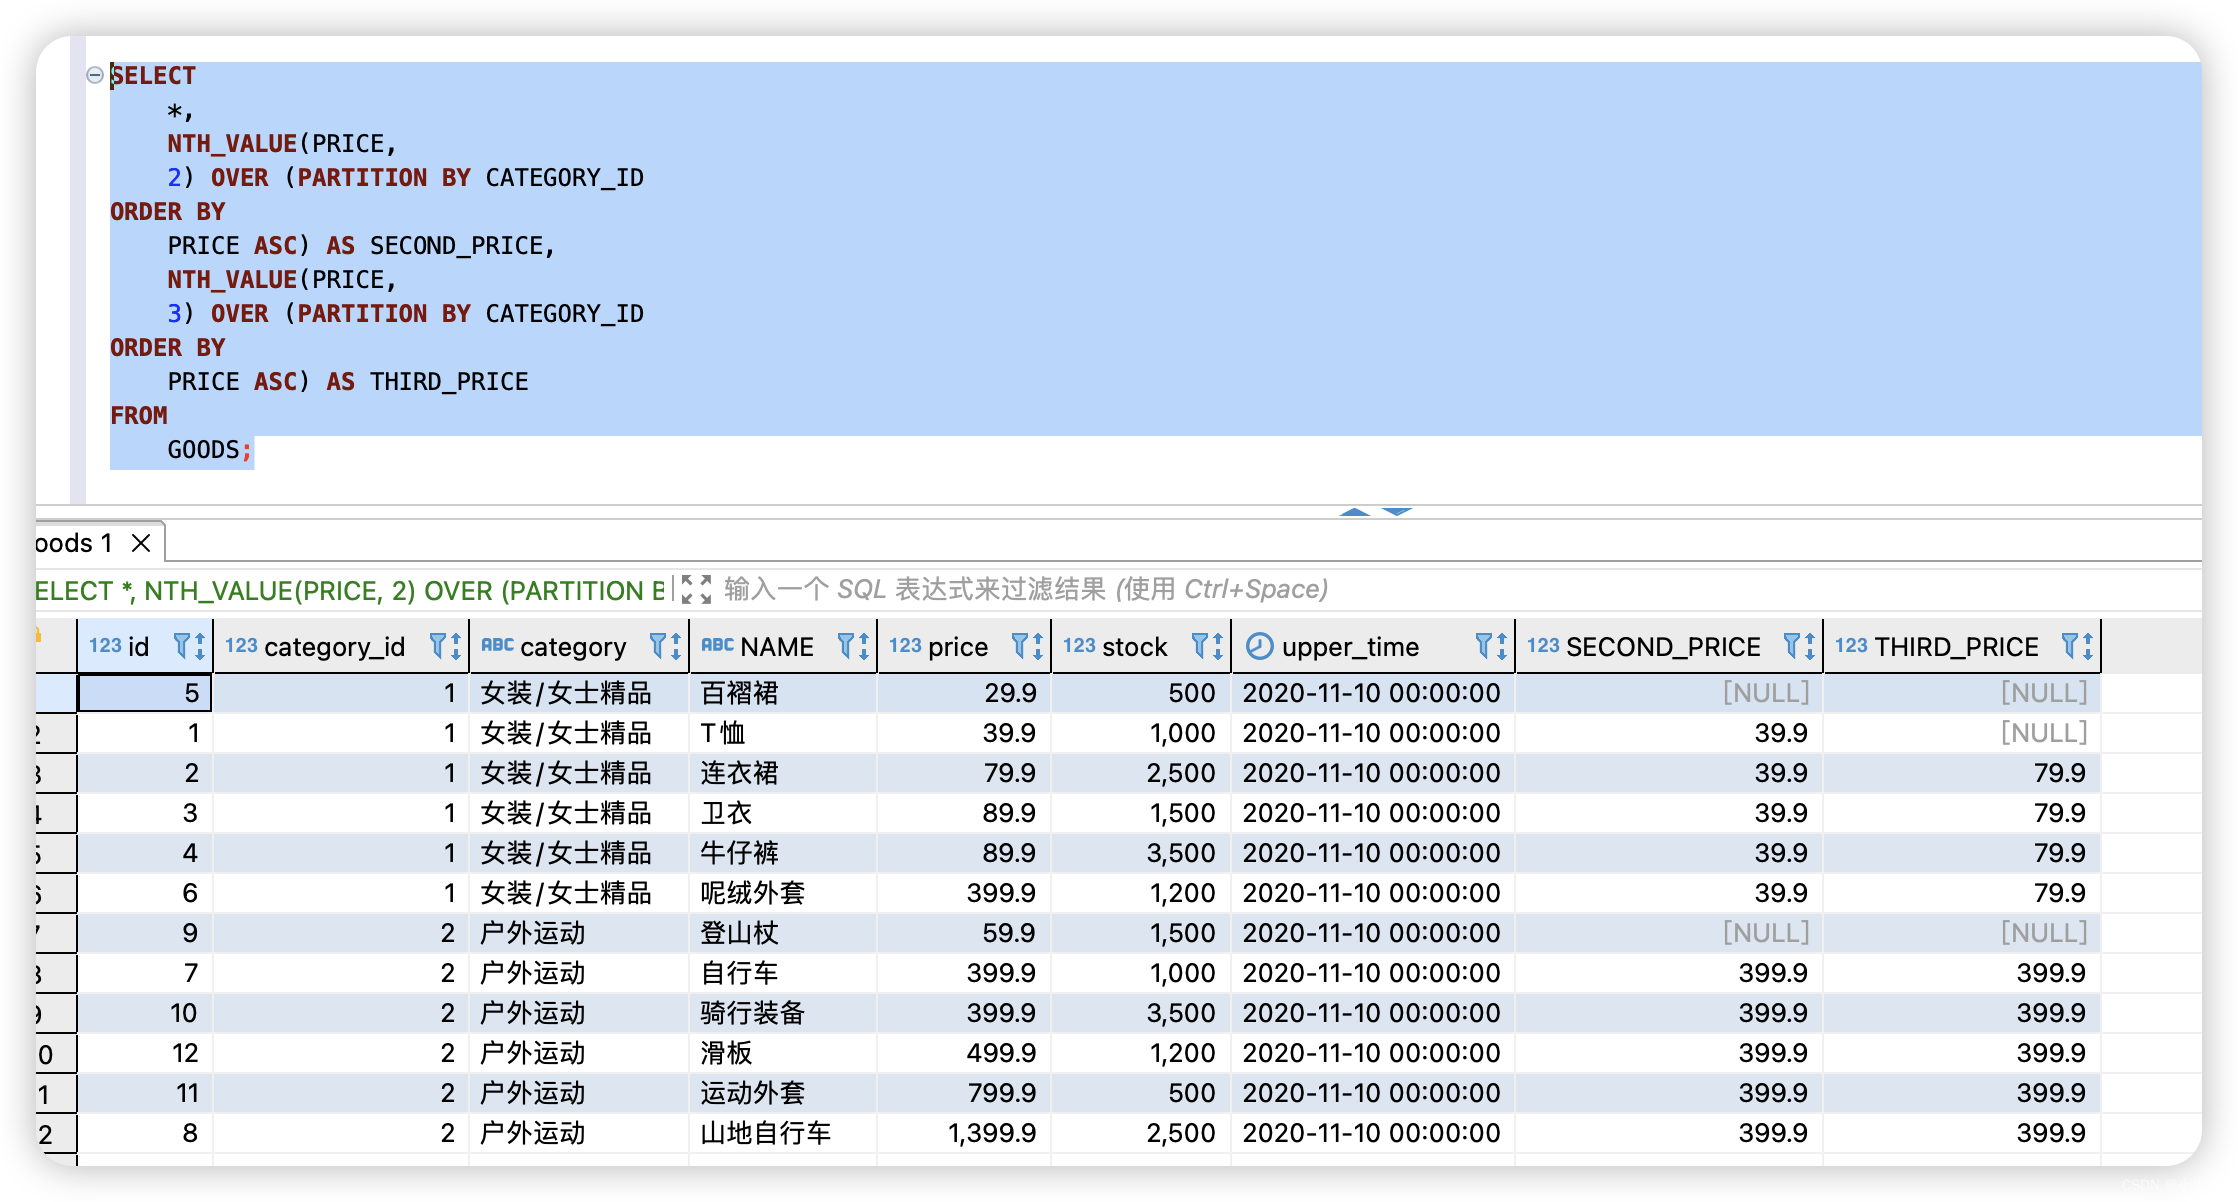The width and height of the screenshot is (2238, 1202).
Task: Select the name cell 卫衣
Action: 783,813
